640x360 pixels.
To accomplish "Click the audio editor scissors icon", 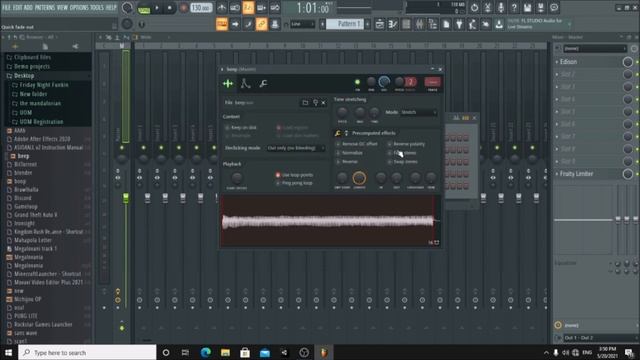I will pyautogui.click(x=487, y=8).
